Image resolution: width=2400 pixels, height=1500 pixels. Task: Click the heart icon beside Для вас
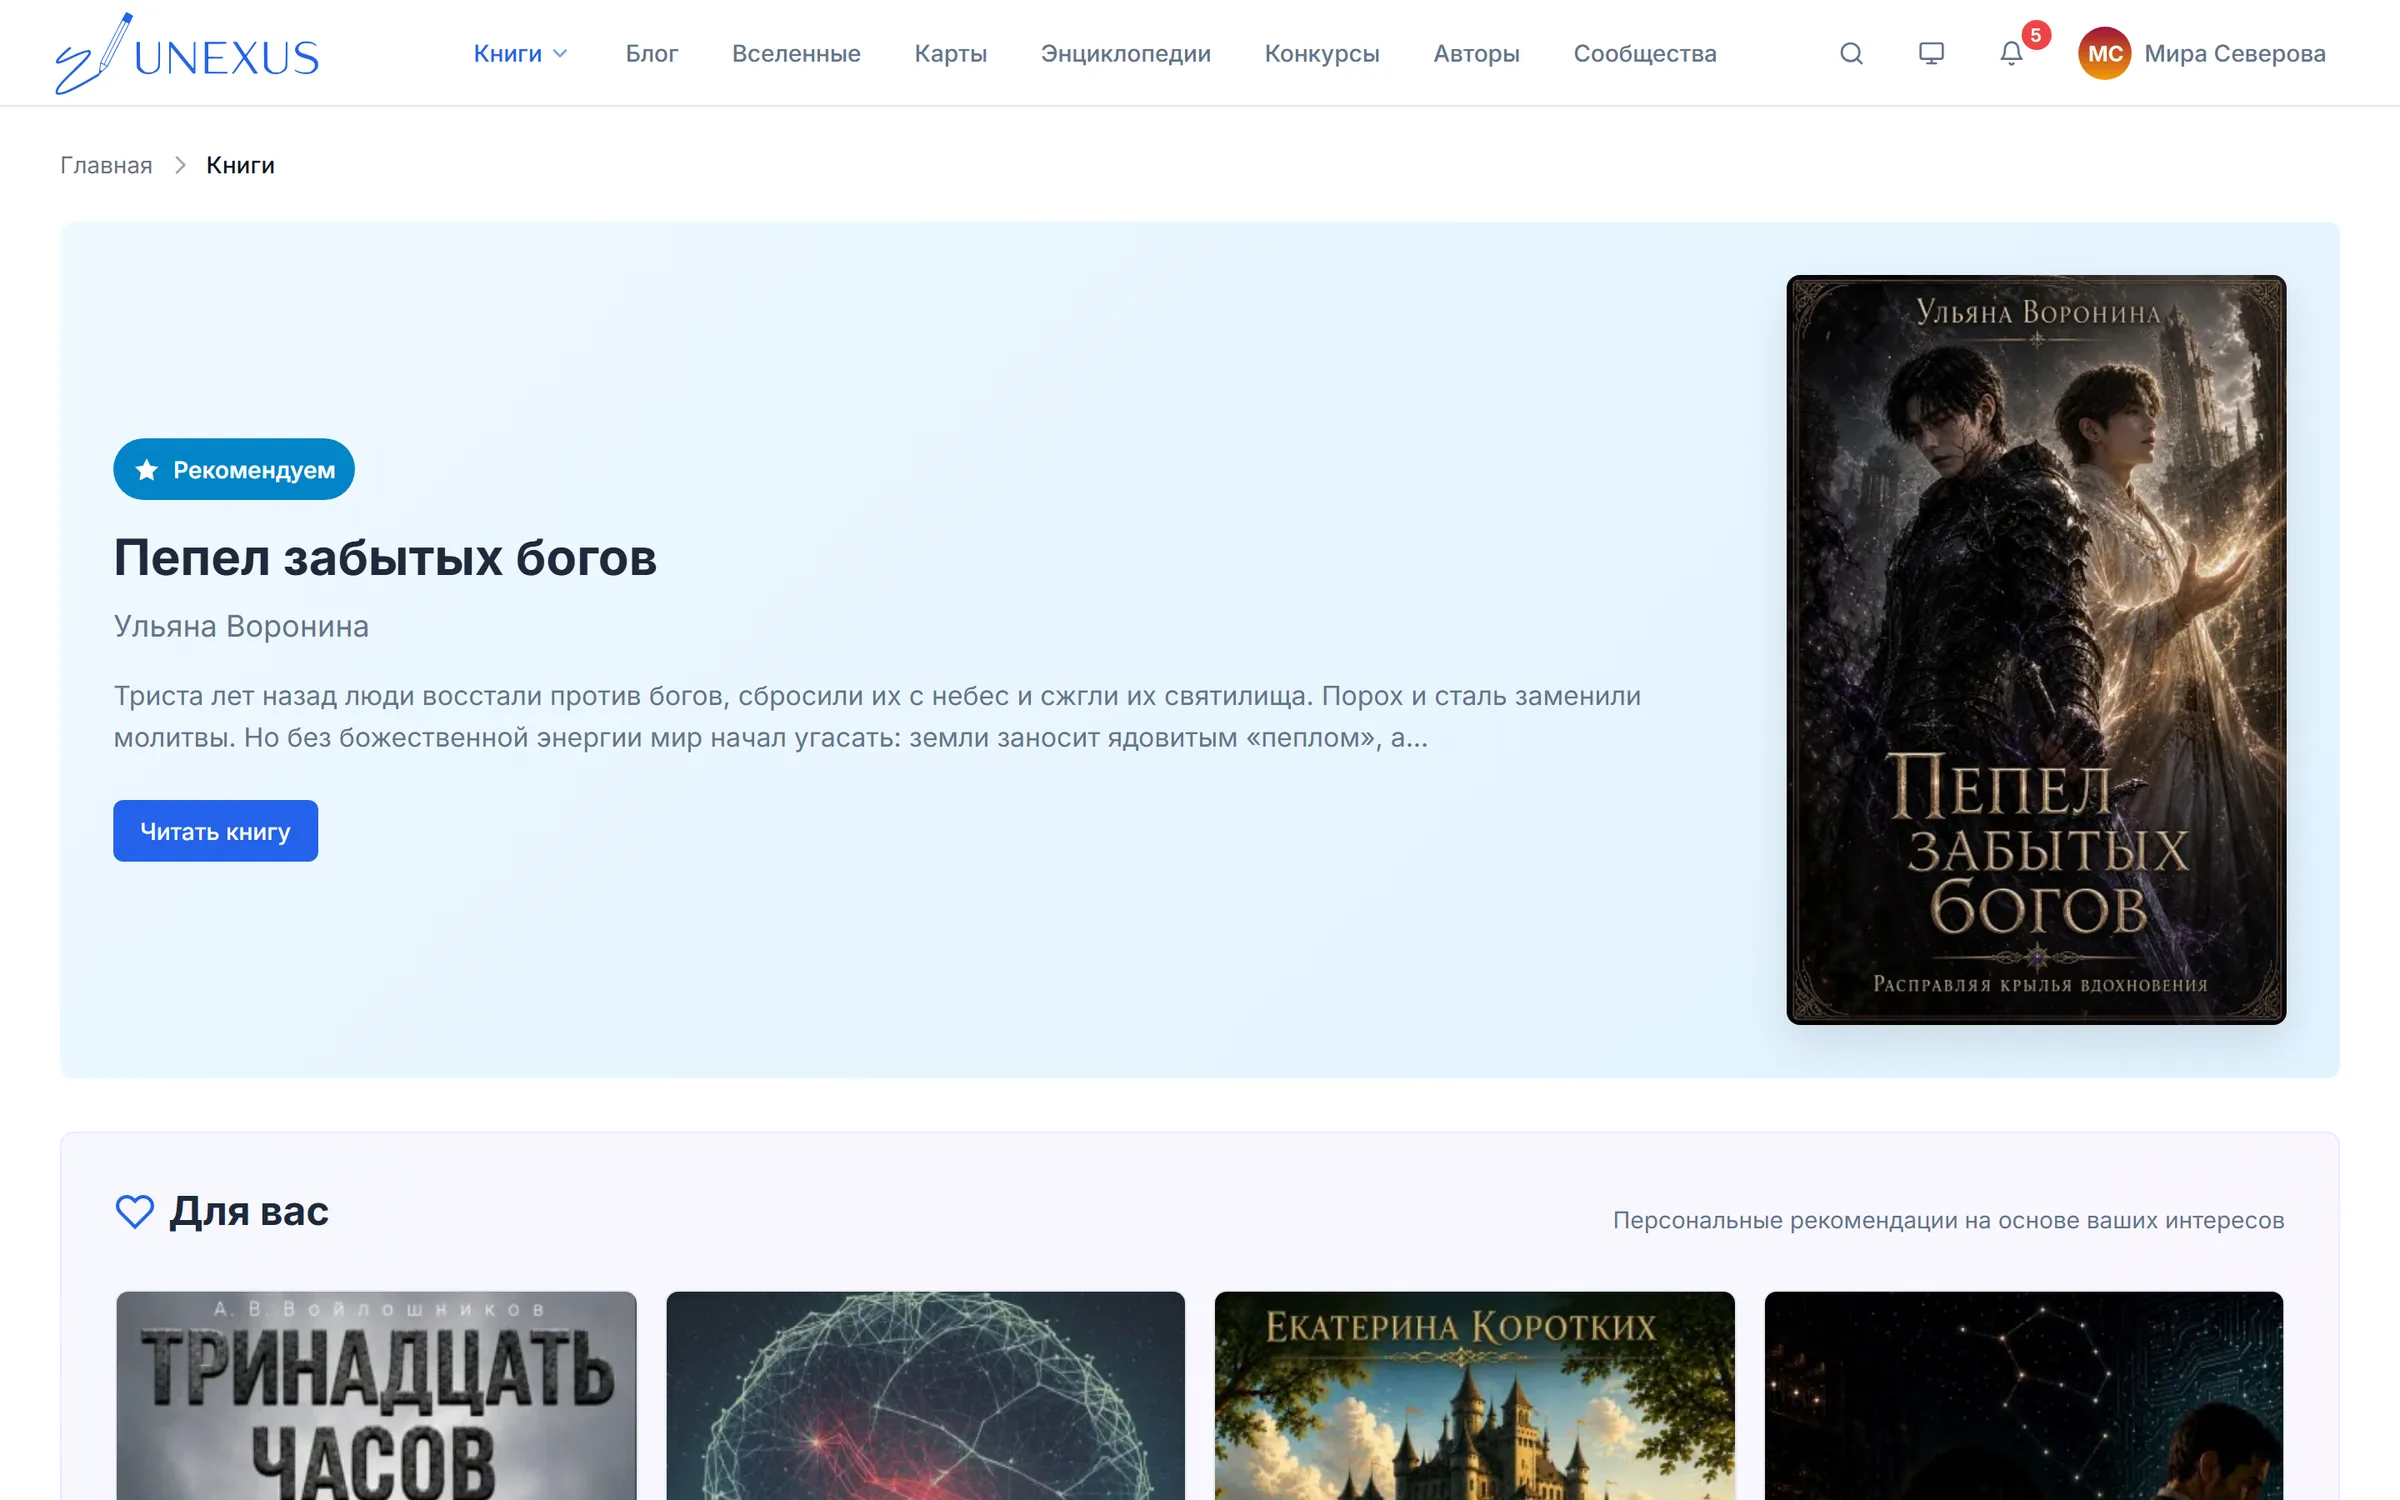135,1211
